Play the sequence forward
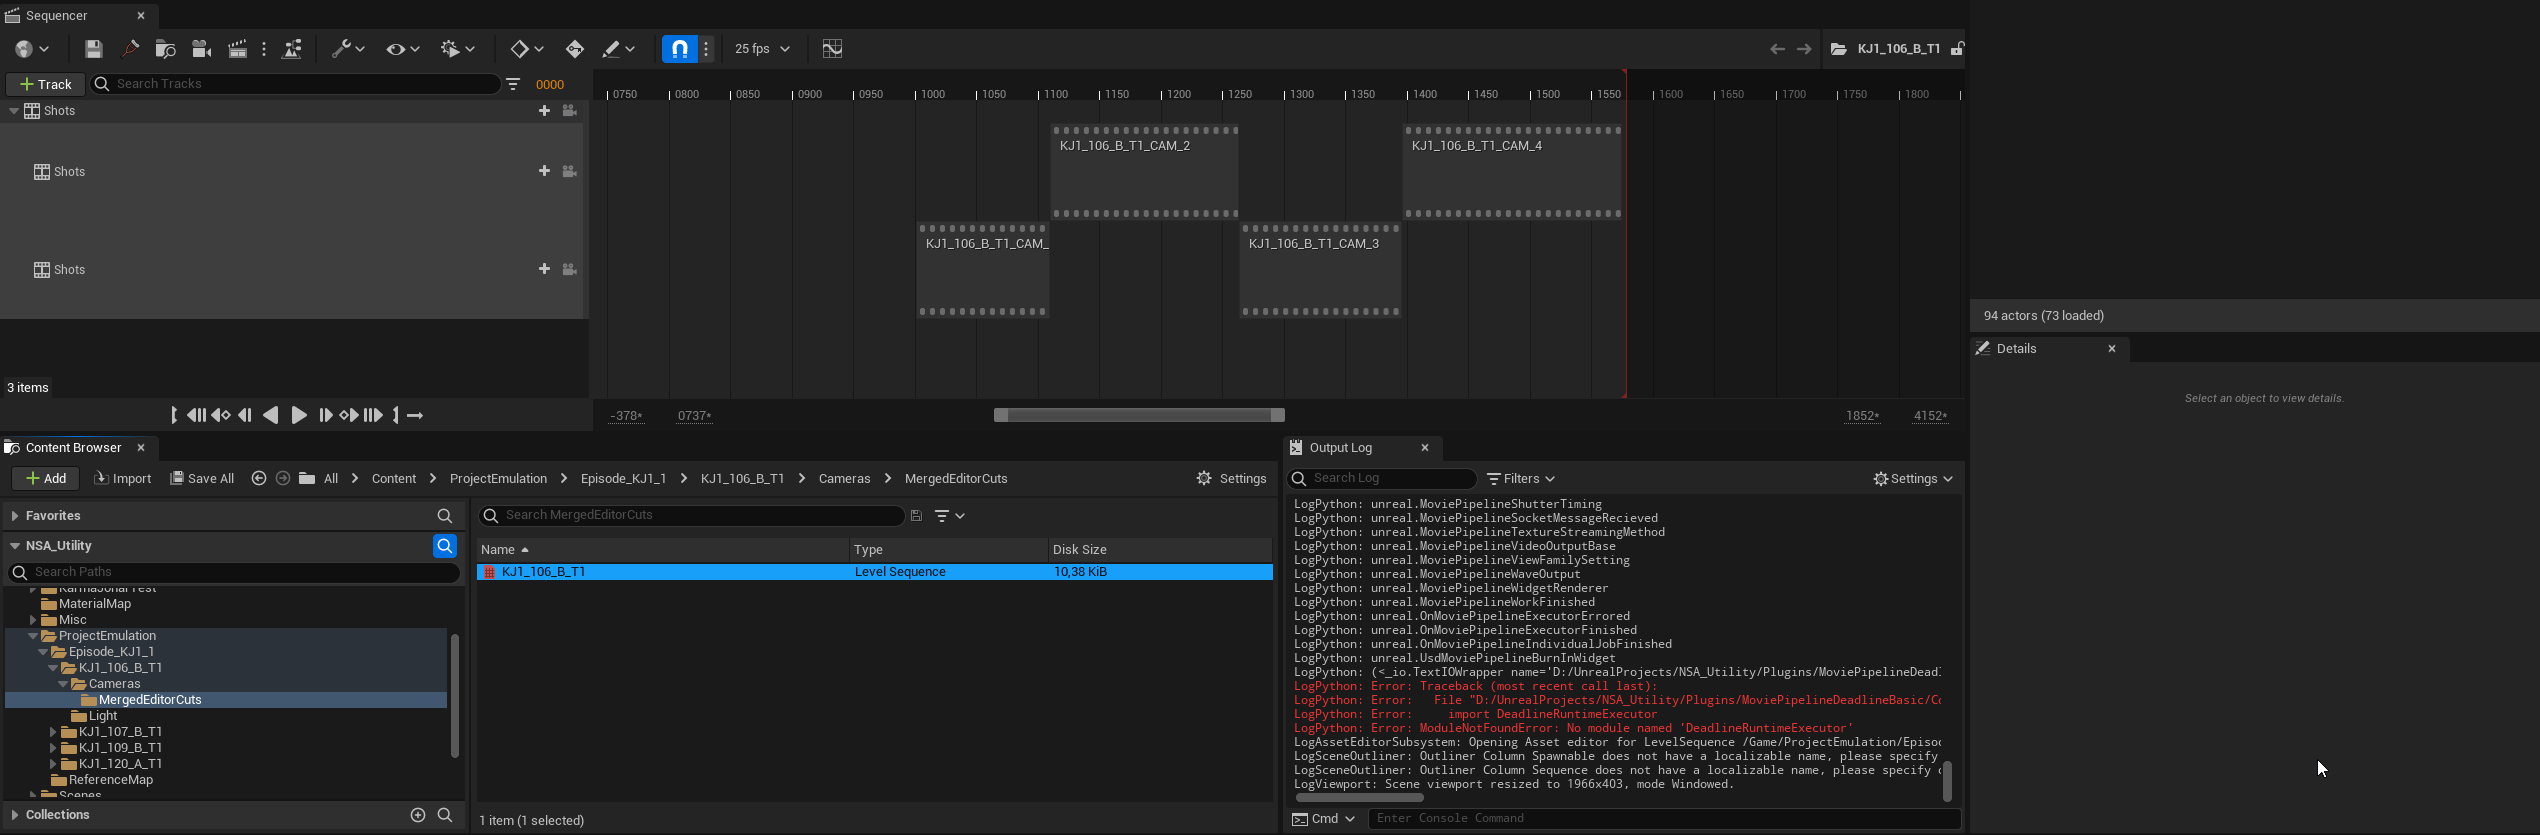Viewport: 2540px width, 835px height. point(298,415)
